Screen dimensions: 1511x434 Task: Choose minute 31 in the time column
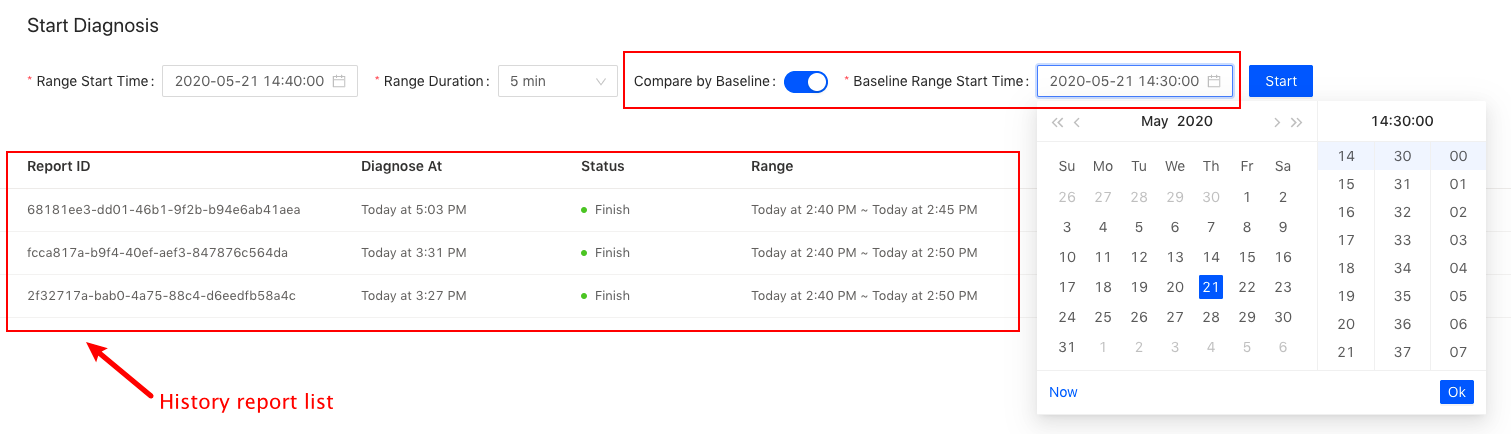pyautogui.click(x=1402, y=184)
